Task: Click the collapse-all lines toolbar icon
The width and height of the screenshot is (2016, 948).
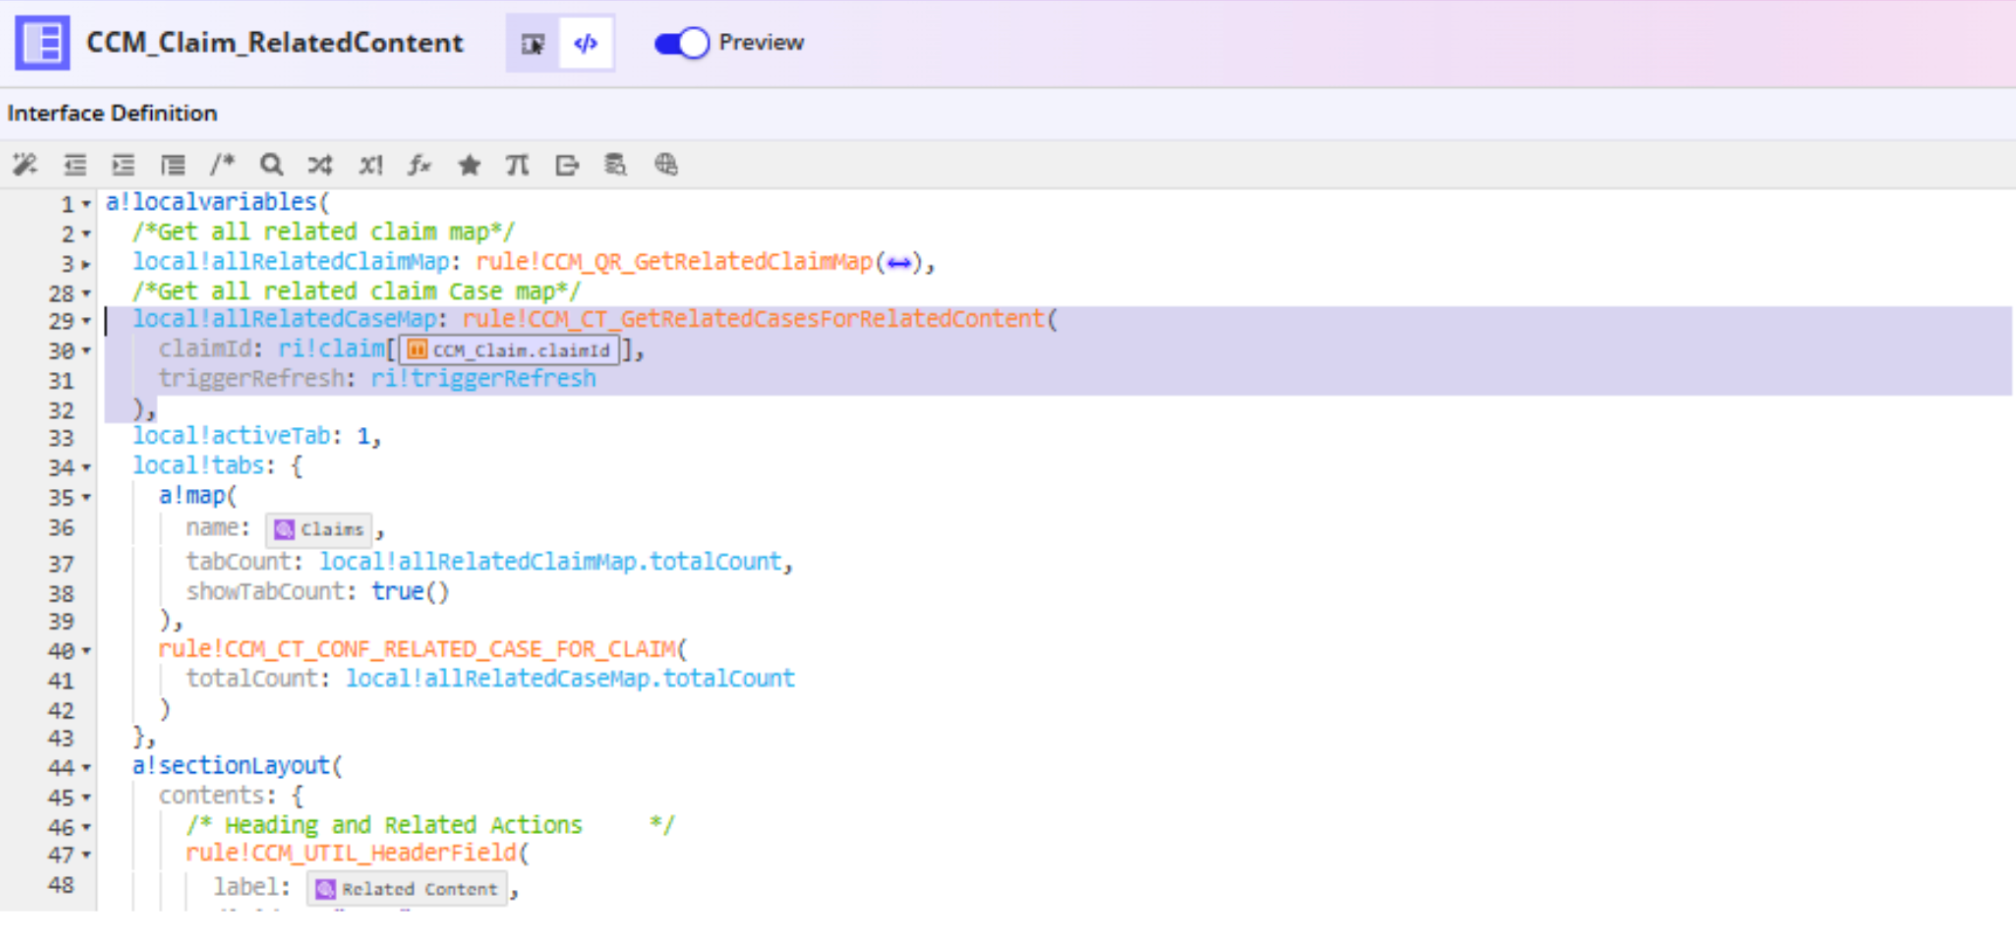Action: (x=173, y=165)
